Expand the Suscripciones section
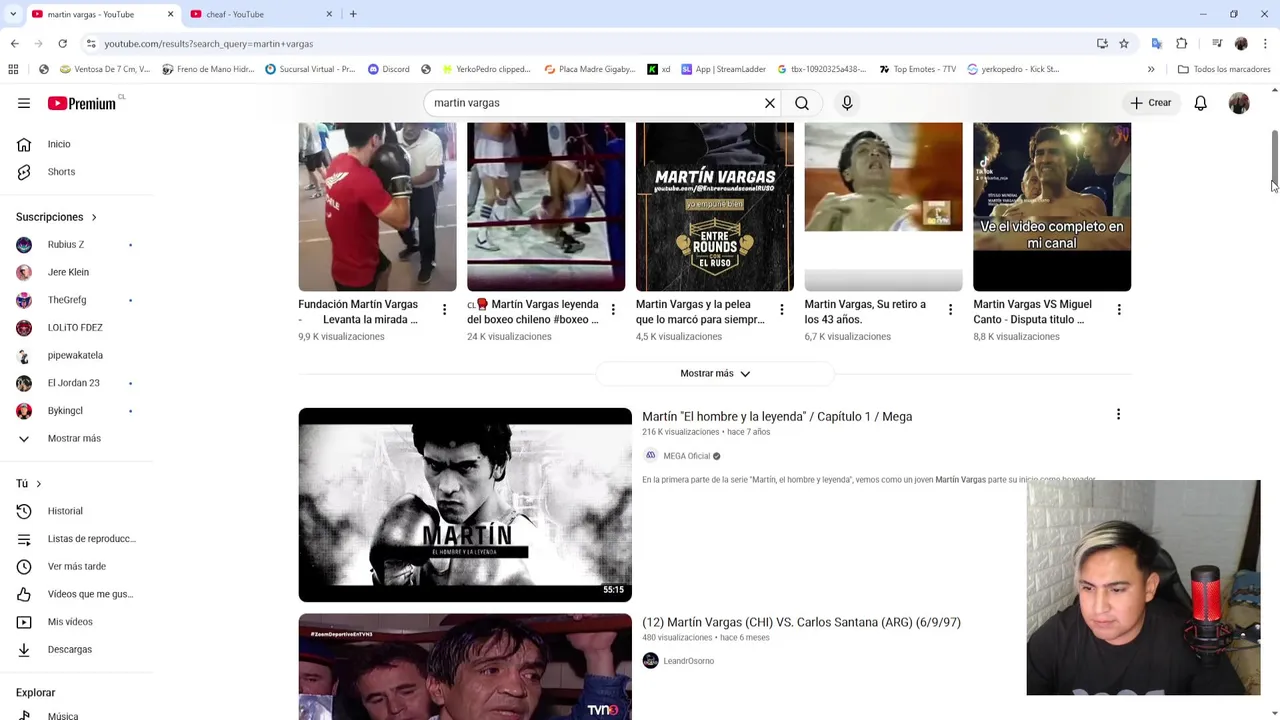 (56, 217)
